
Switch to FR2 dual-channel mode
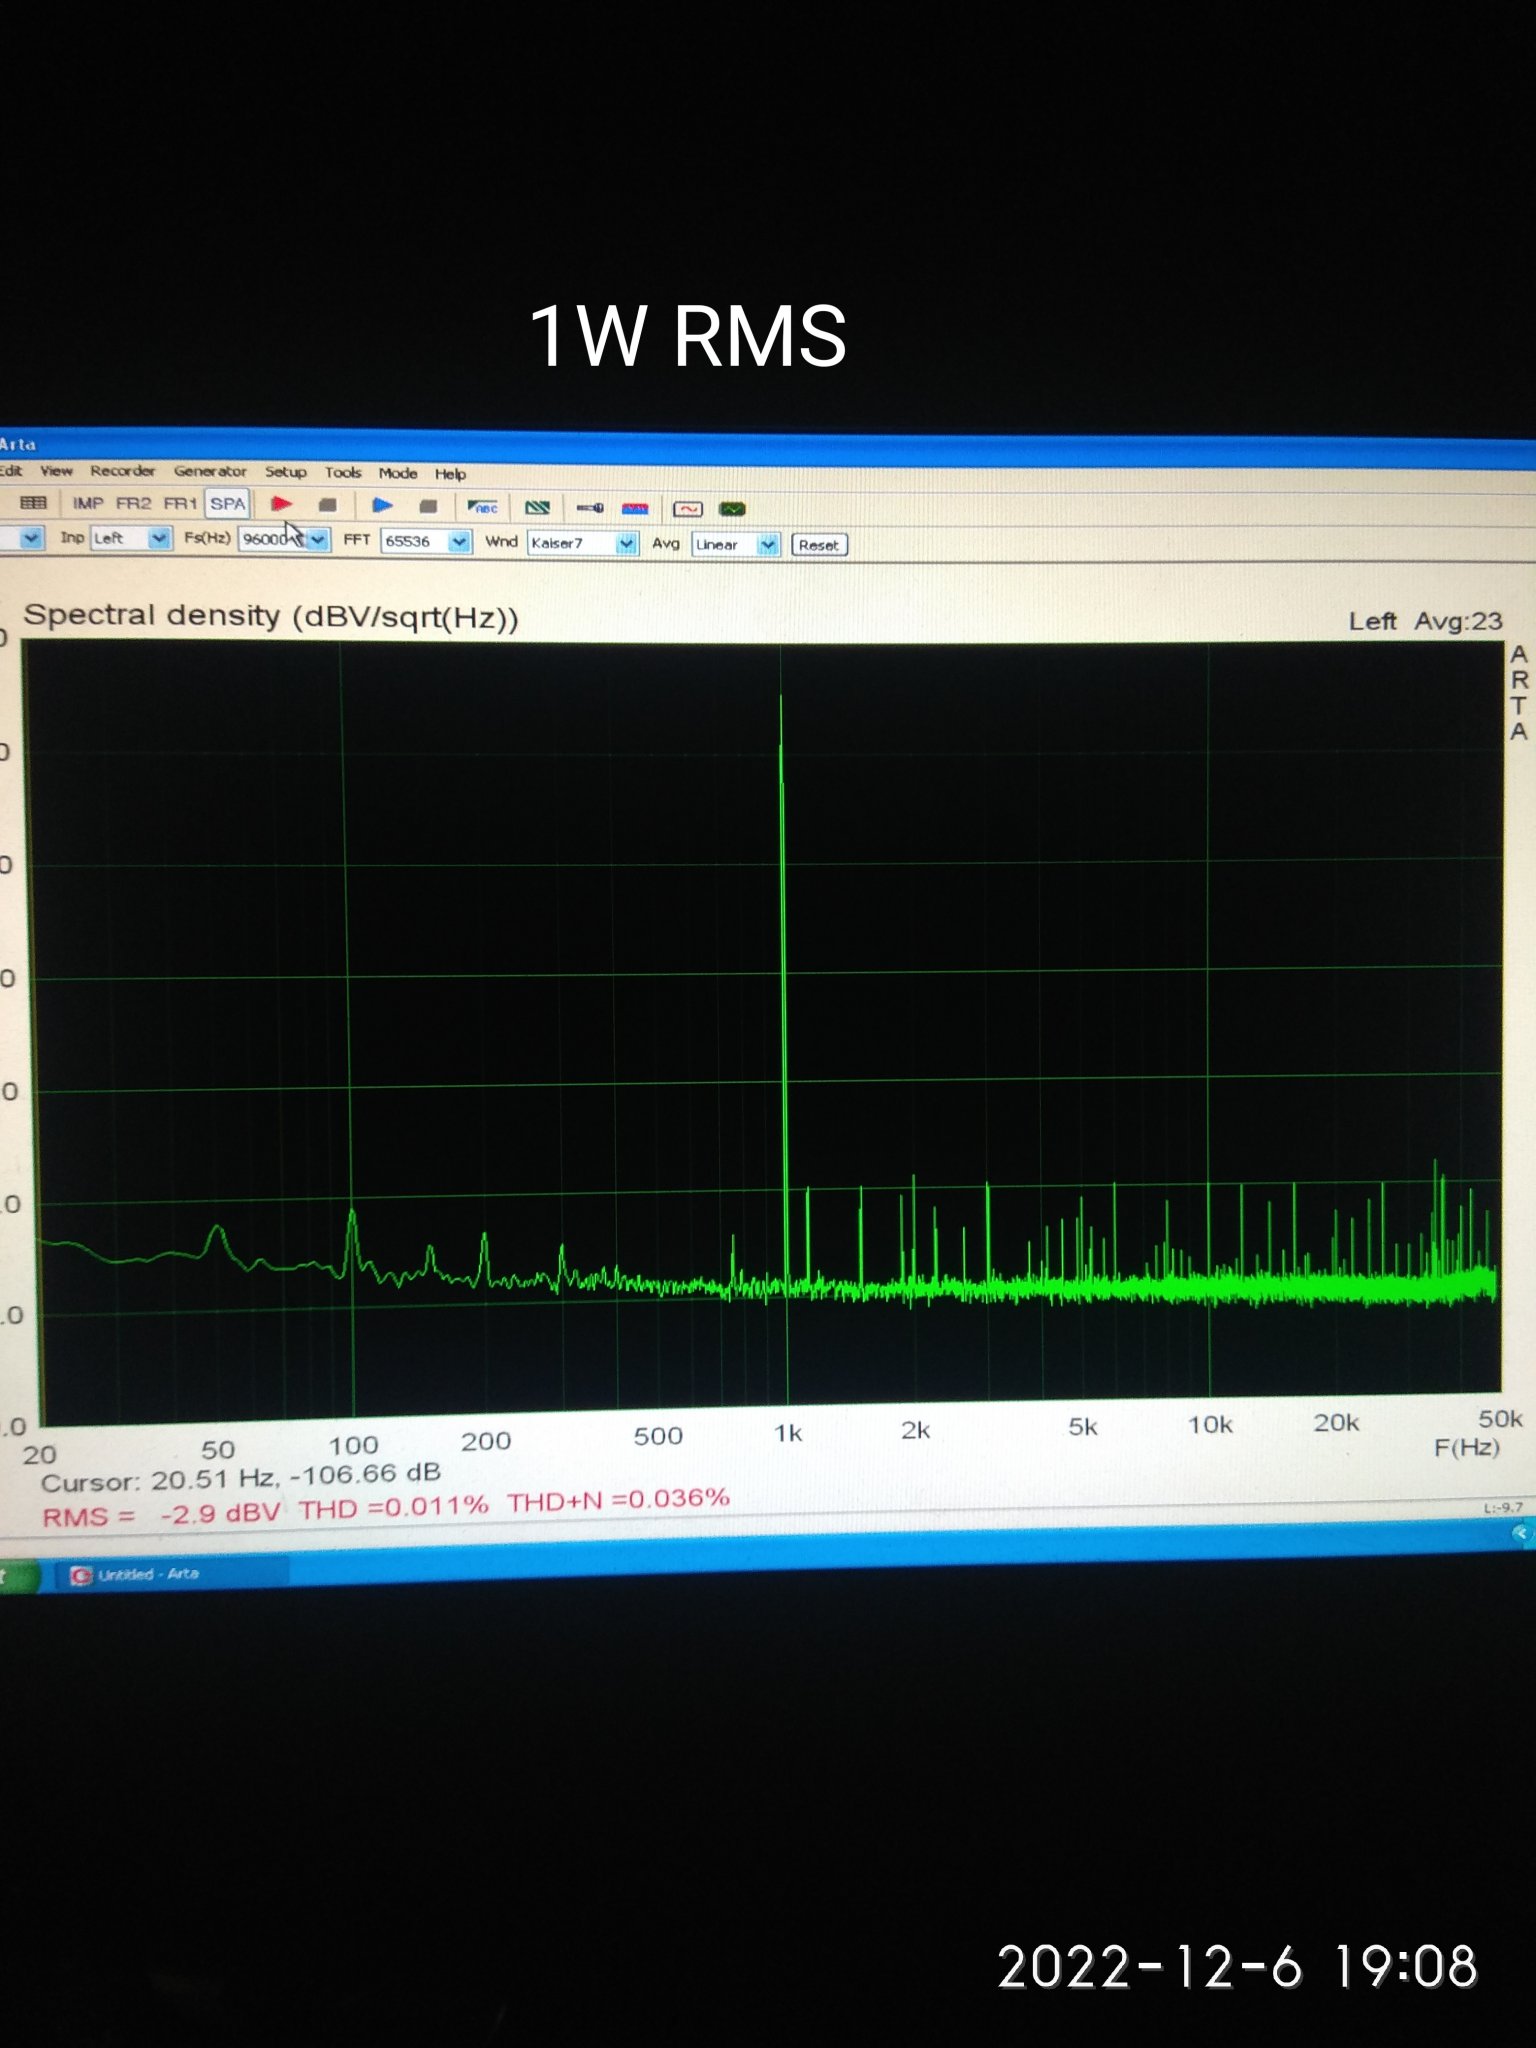pos(134,503)
